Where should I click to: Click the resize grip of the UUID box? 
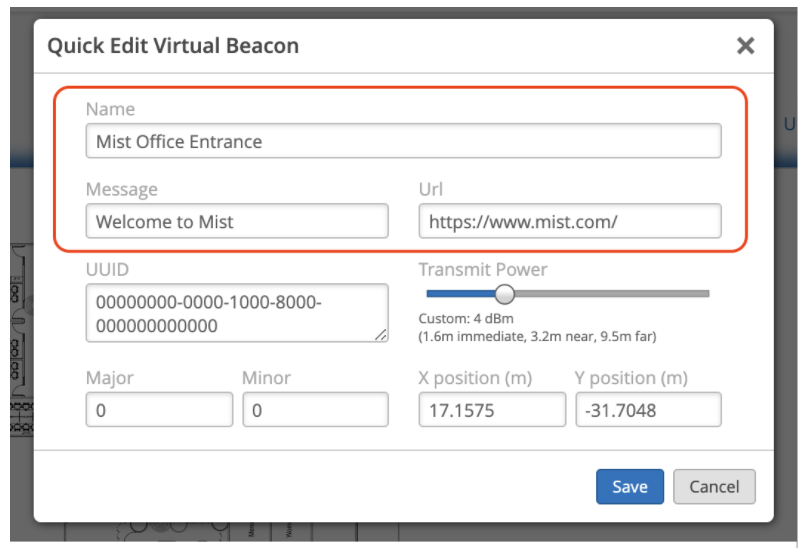coord(381,335)
